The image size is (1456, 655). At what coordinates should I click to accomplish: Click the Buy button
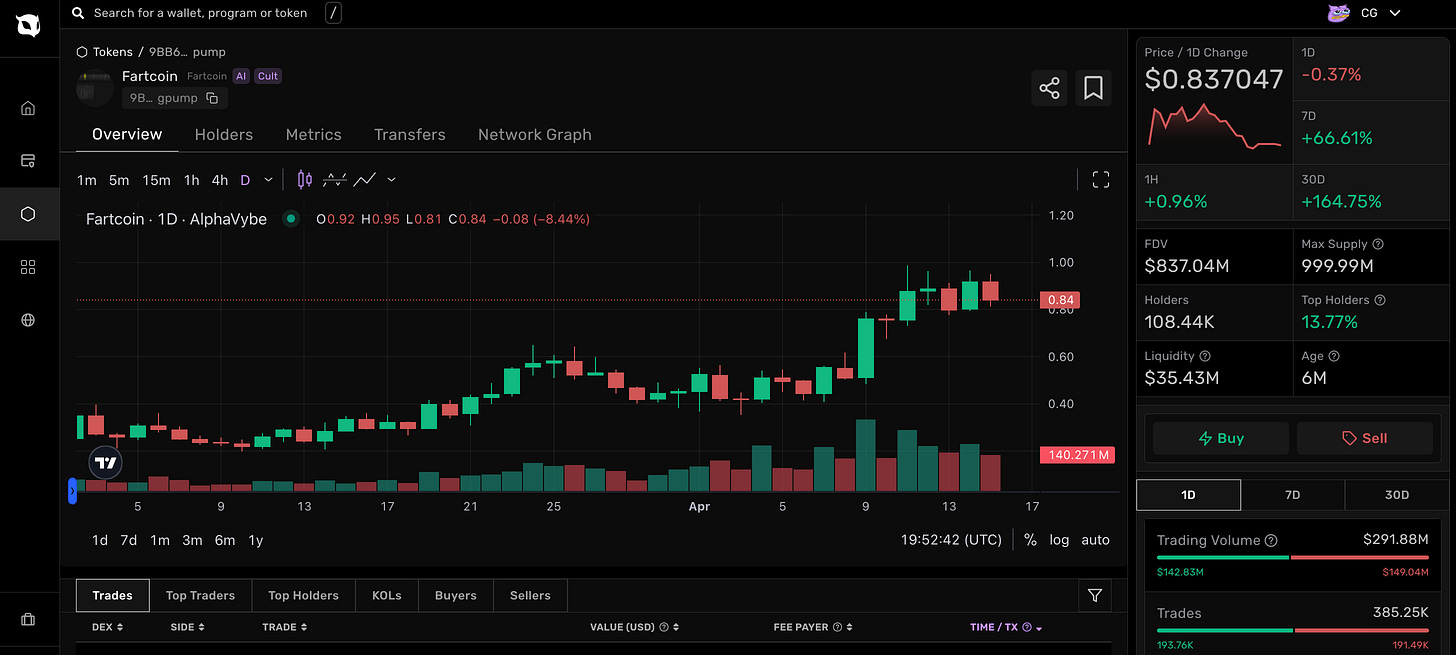click(1221, 438)
